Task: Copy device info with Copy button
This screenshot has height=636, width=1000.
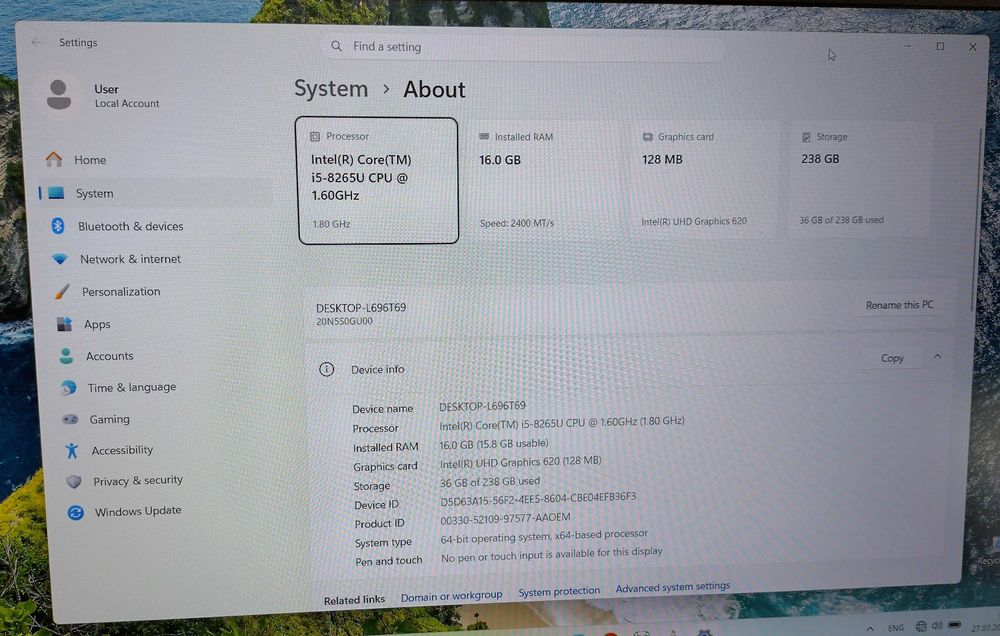Action: (892, 358)
